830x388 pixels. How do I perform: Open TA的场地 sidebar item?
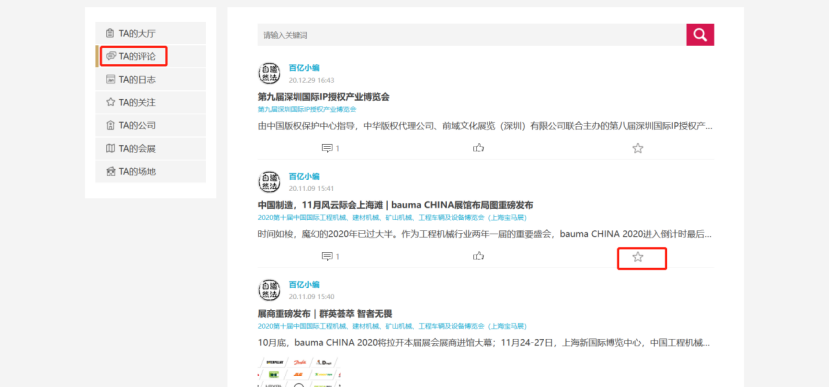click(150, 172)
